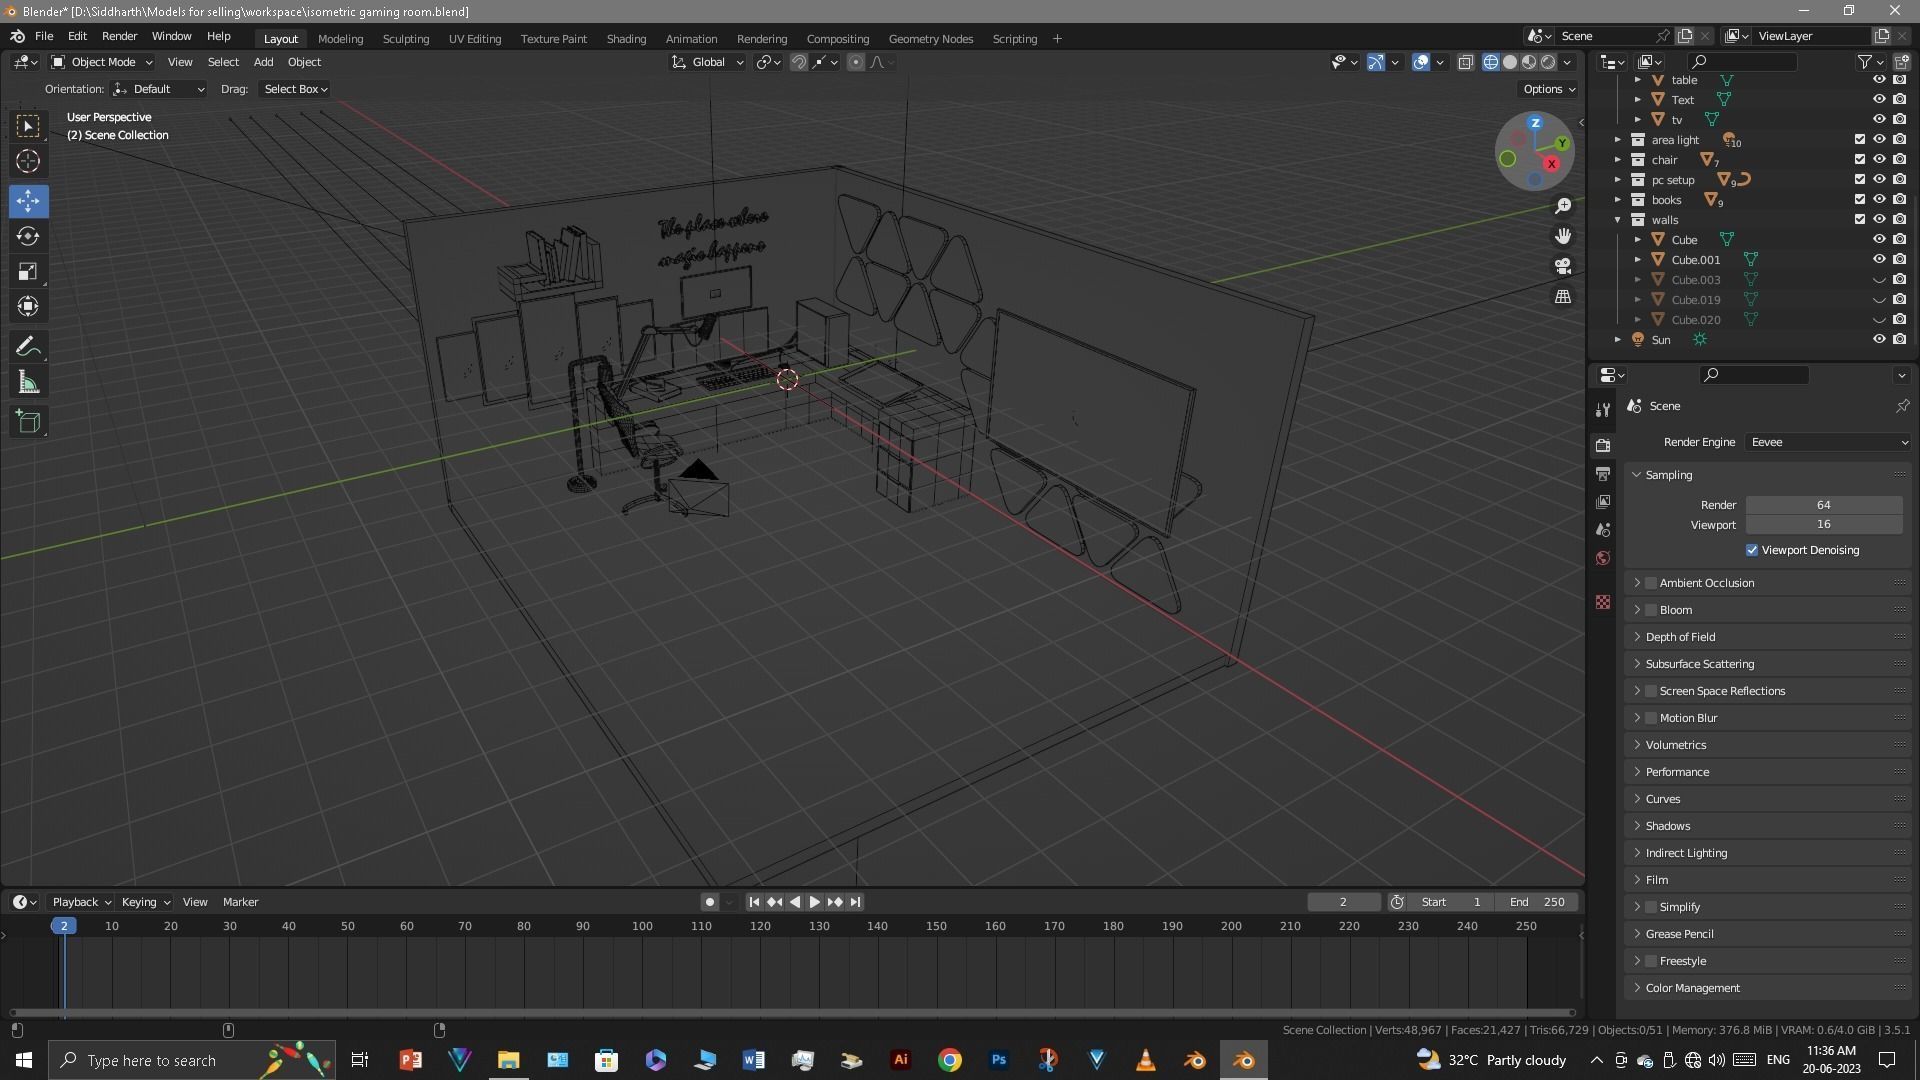1920x1080 pixels.
Task: Expand the pc setup collection
Action: [x=1617, y=180]
